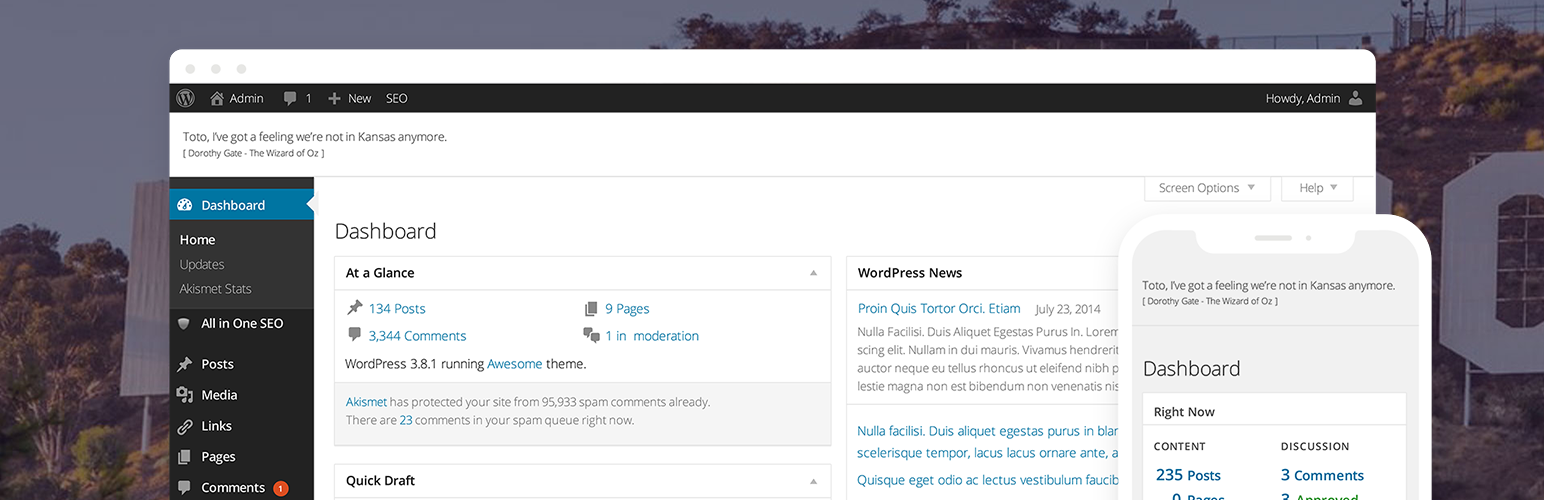Collapse the Quick Draft widget
The height and width of the screenshot is (500, 1544).
click(x=813, y=481)
